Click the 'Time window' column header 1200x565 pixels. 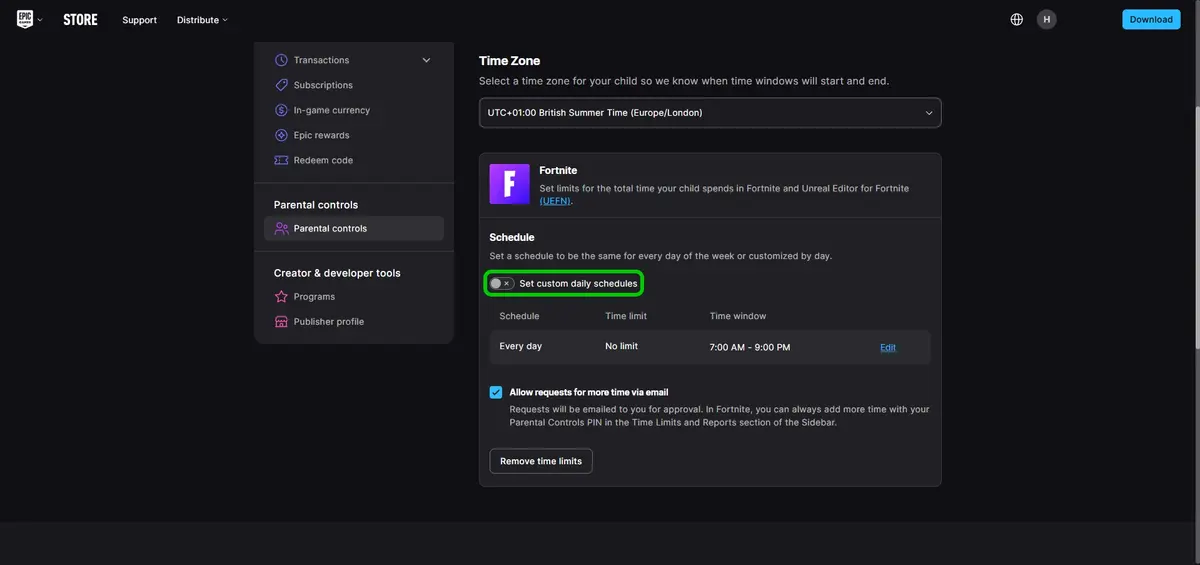click(x=738, y=316)
